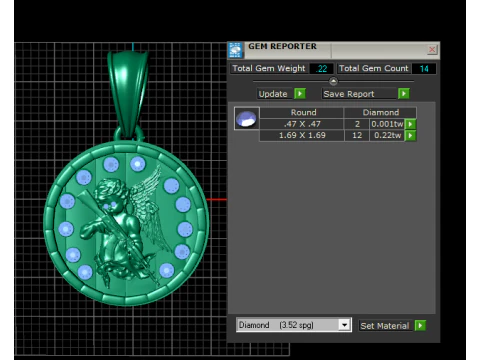480x360 pixels.
Task: Click the green arrow next to Update
Action: click(x=300, y=94)
